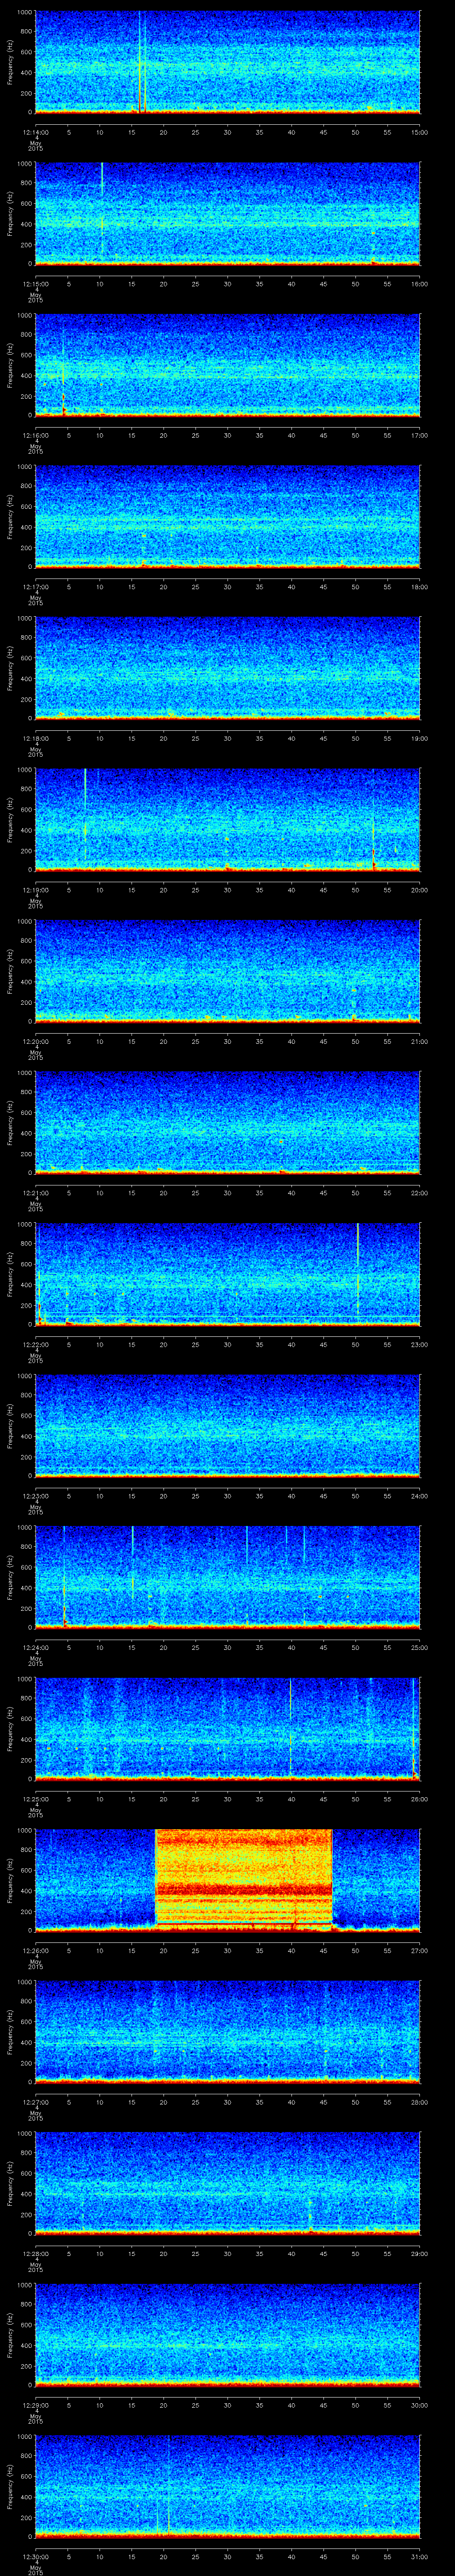The width and height of the screenshot is (455, 2576).
Task: Select the spectrogram panel starting at 12:28:00
Action: (228, 2183)
